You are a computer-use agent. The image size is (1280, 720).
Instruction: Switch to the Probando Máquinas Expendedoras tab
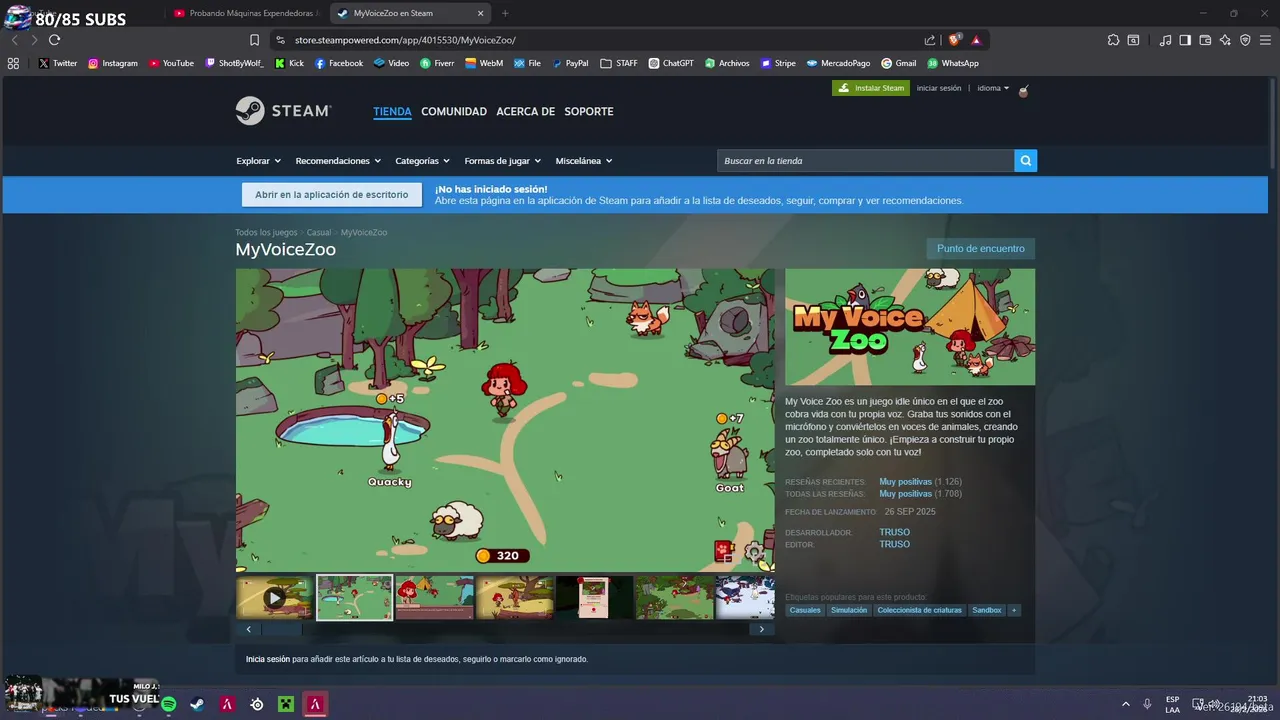pos(246,13)
